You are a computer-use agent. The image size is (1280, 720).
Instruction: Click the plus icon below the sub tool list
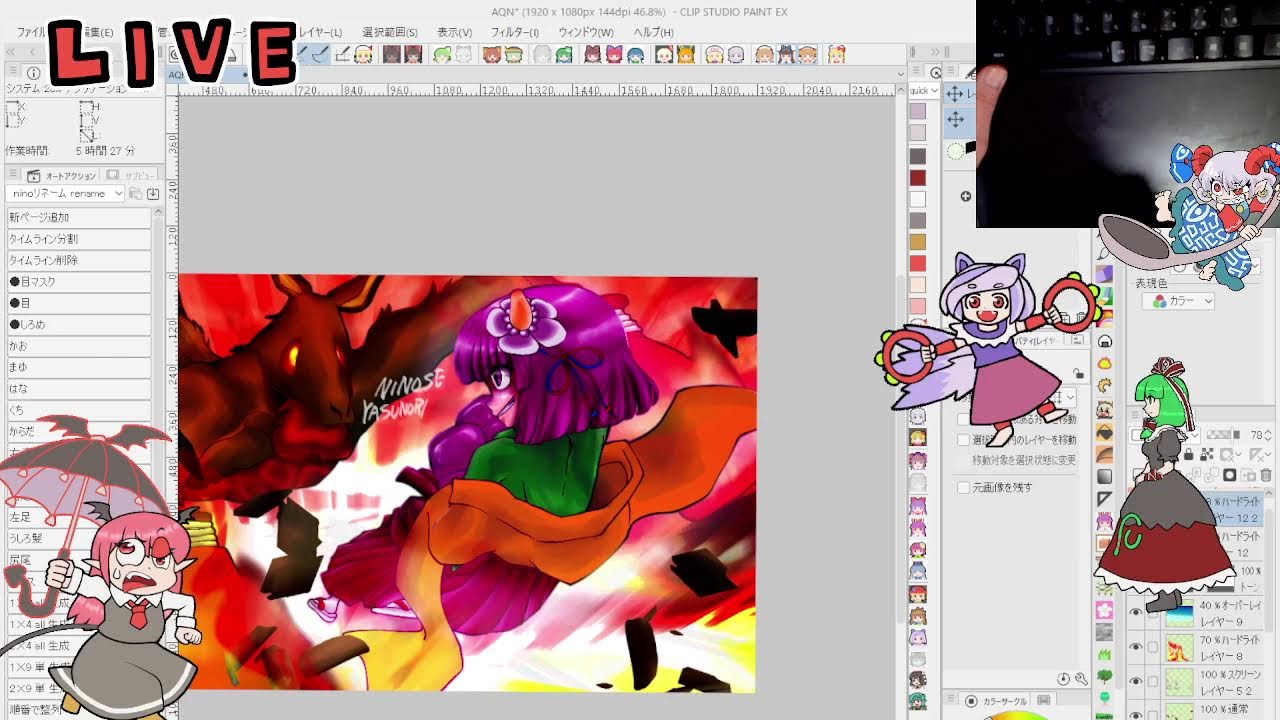pyautogui.click(x=965, y=196)
